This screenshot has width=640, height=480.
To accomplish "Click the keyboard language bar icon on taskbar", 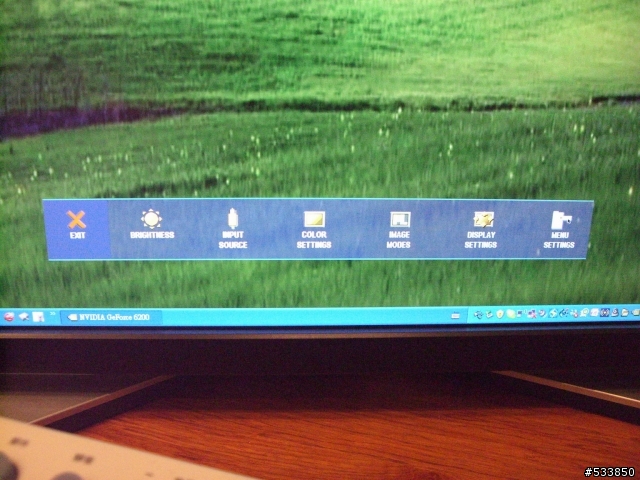I will 456,316.
